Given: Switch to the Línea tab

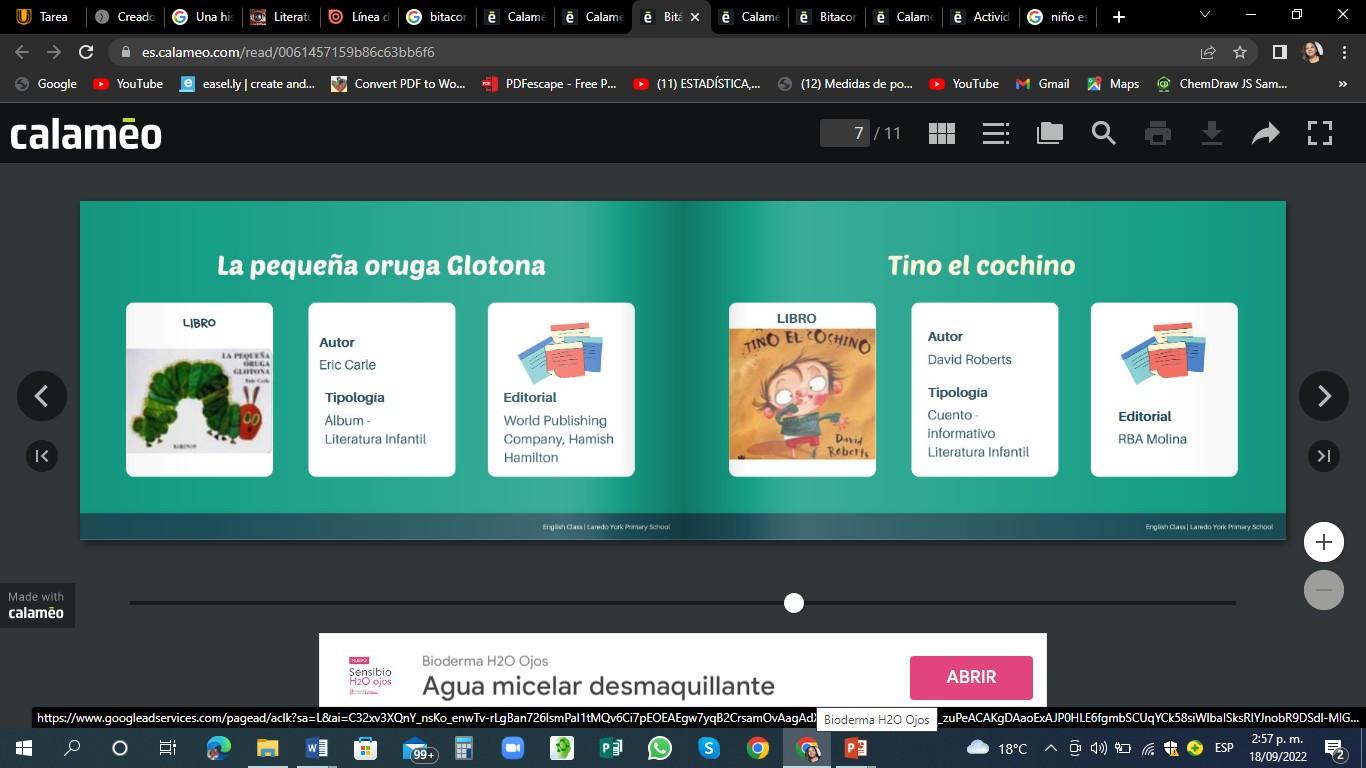Looking at the screenshot, I should pyautogui.click(x=358, y=17).
